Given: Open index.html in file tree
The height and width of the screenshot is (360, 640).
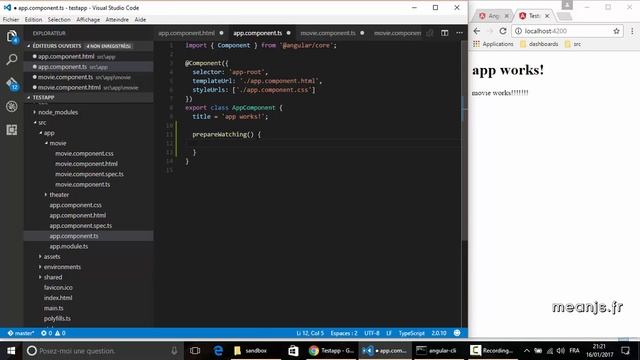Looking at the screenshot, I should [x=58, y=298].
